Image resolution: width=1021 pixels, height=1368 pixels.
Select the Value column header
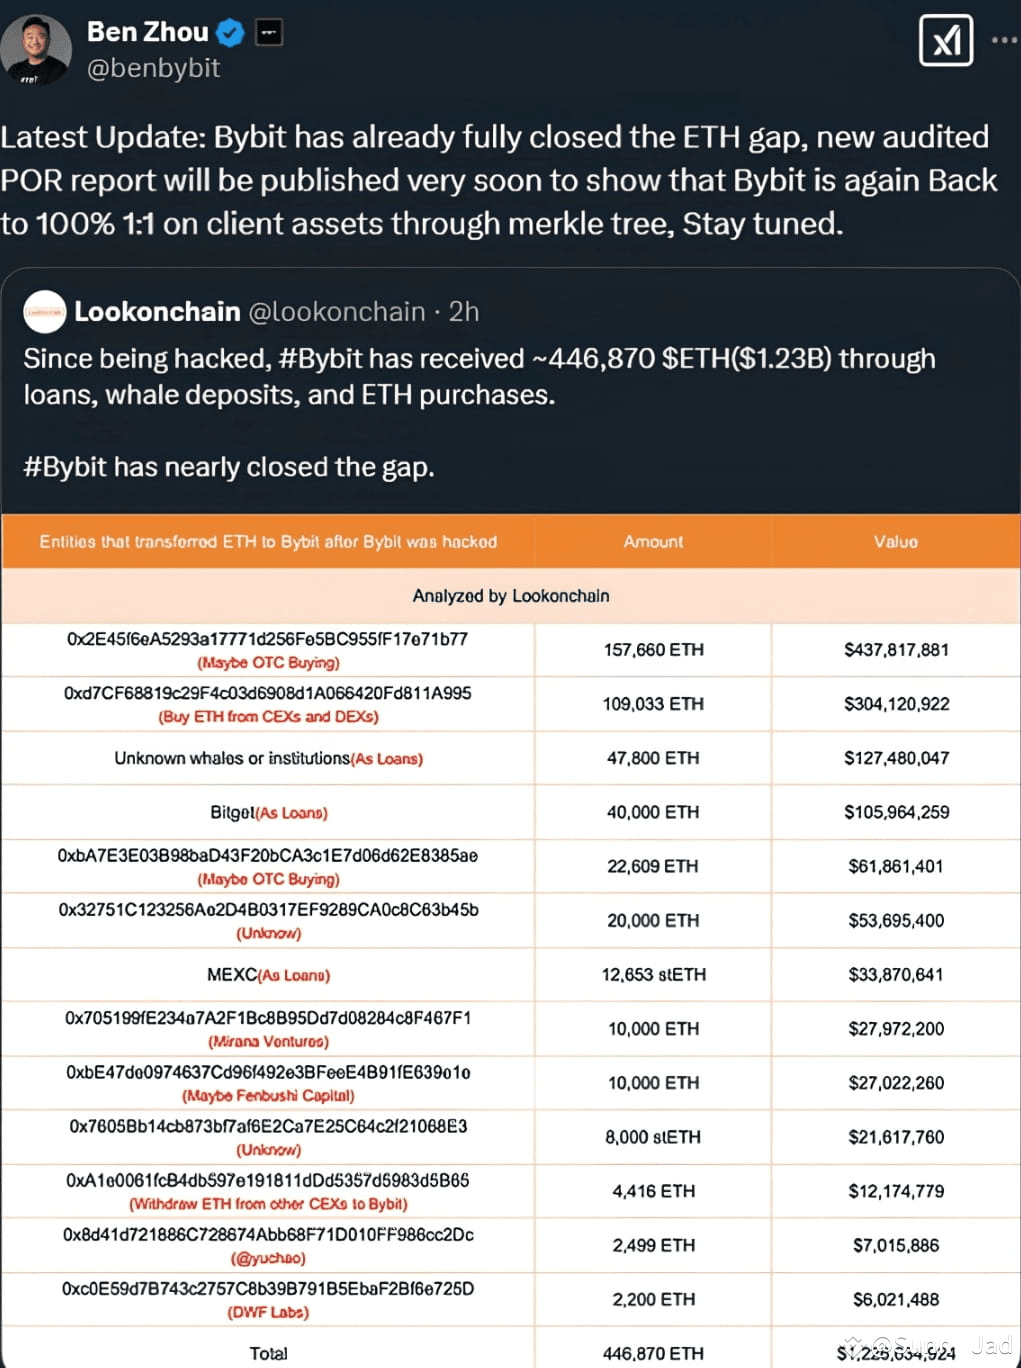pos(895,541)
